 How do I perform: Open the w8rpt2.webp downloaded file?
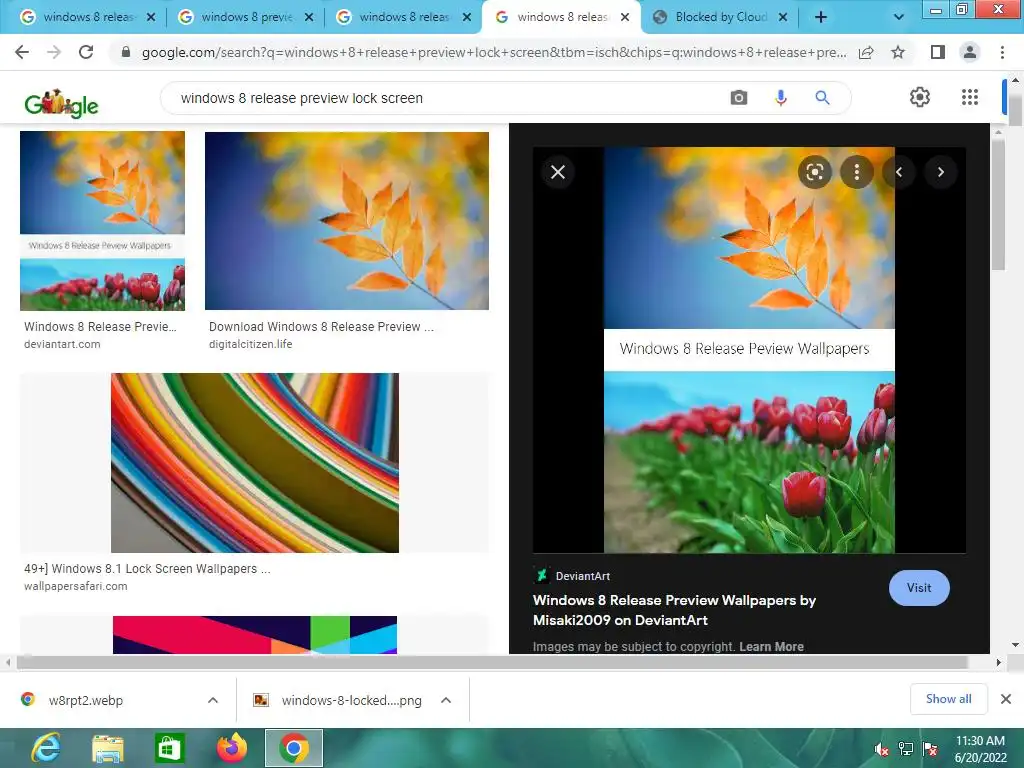(x=85, y=700)
